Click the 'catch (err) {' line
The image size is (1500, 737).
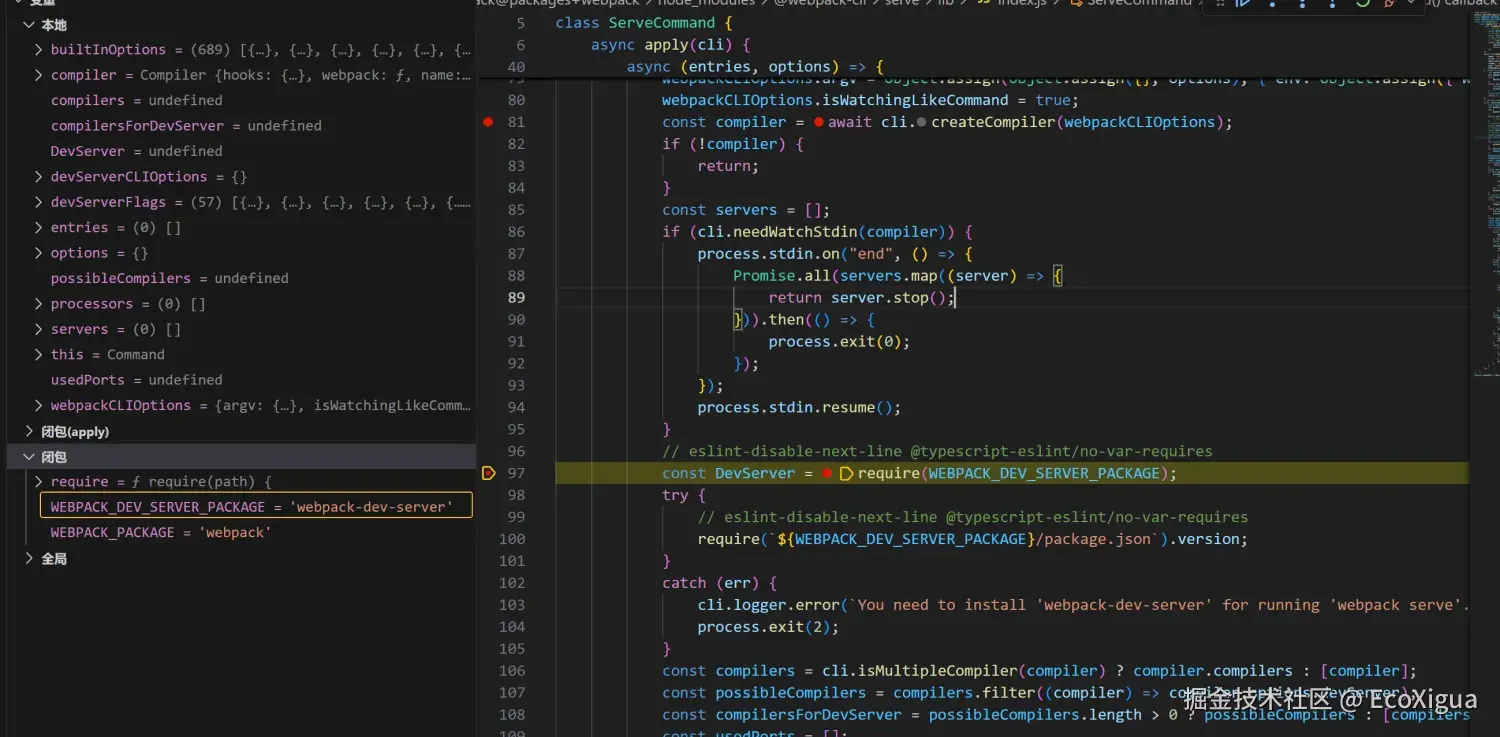719,583
